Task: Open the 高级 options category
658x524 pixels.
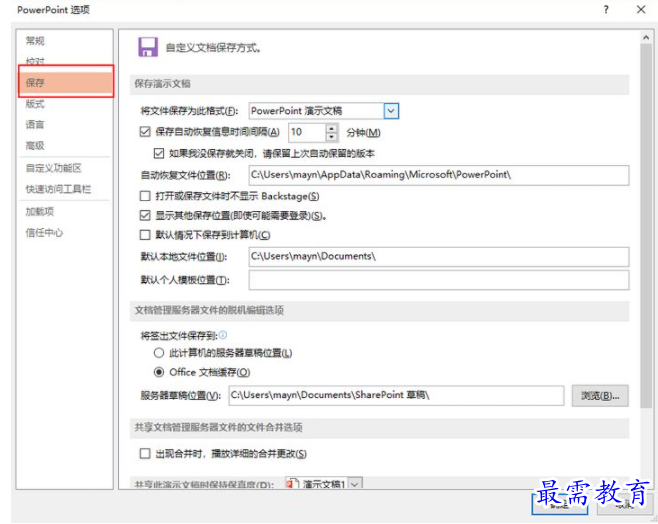Action: pos(35,146)
